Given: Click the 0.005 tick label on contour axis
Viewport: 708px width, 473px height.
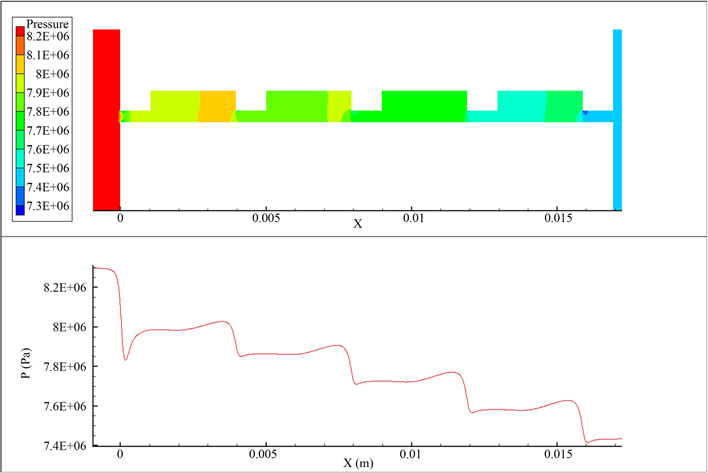Looking at the screenshot, I should tap(266, 217).
